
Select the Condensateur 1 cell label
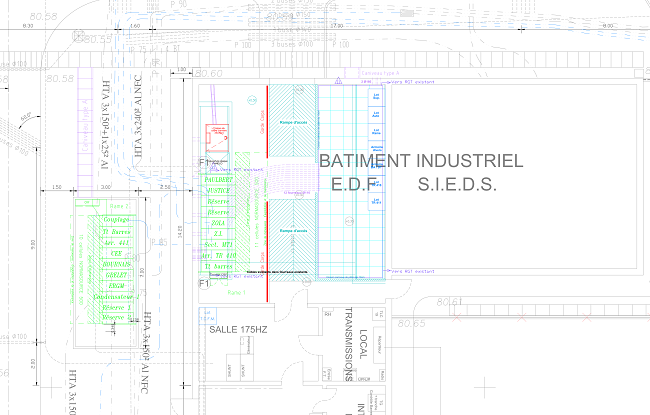115,297
